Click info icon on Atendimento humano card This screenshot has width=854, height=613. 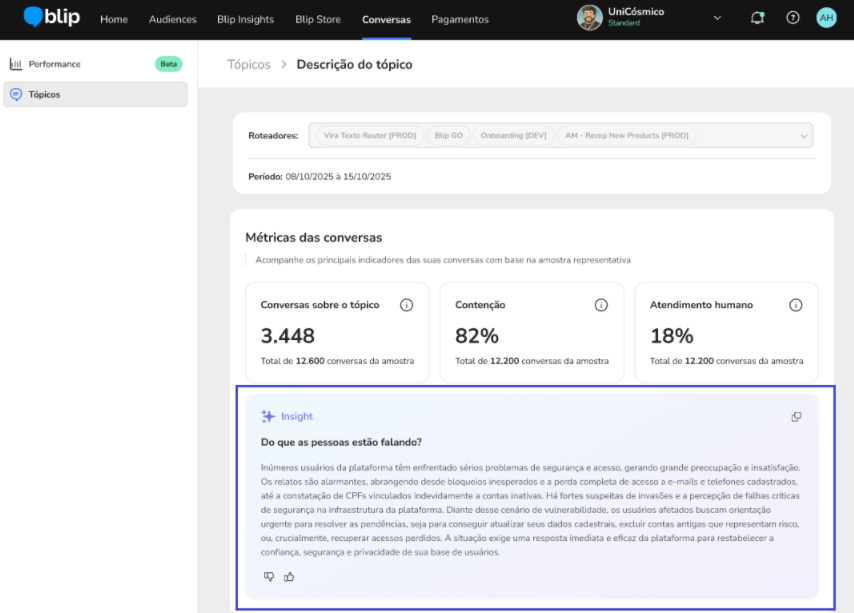point(795,305)
